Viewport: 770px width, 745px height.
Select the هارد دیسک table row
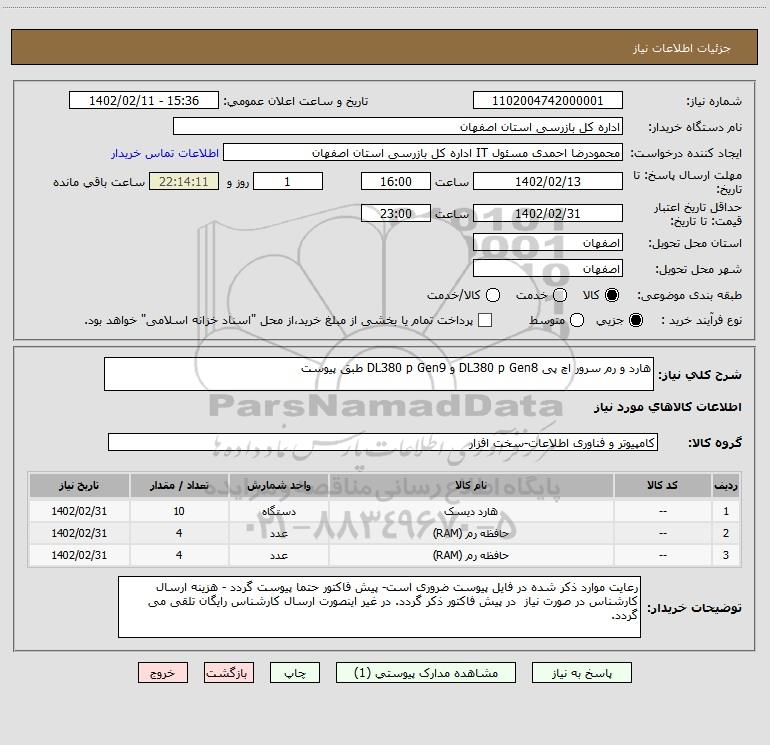click(385, 511)
